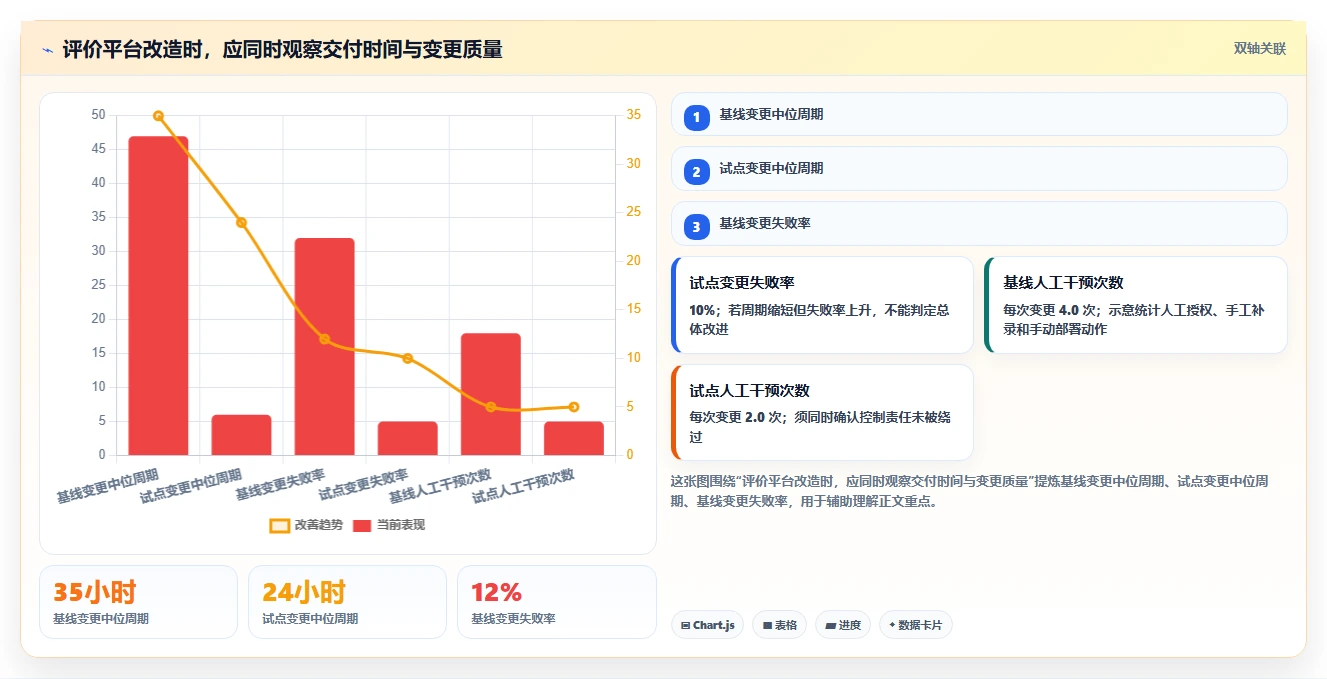This screenshot has height=679, width=1327.
Task: Select the 进度 tag chip
Action: point(843,625)
